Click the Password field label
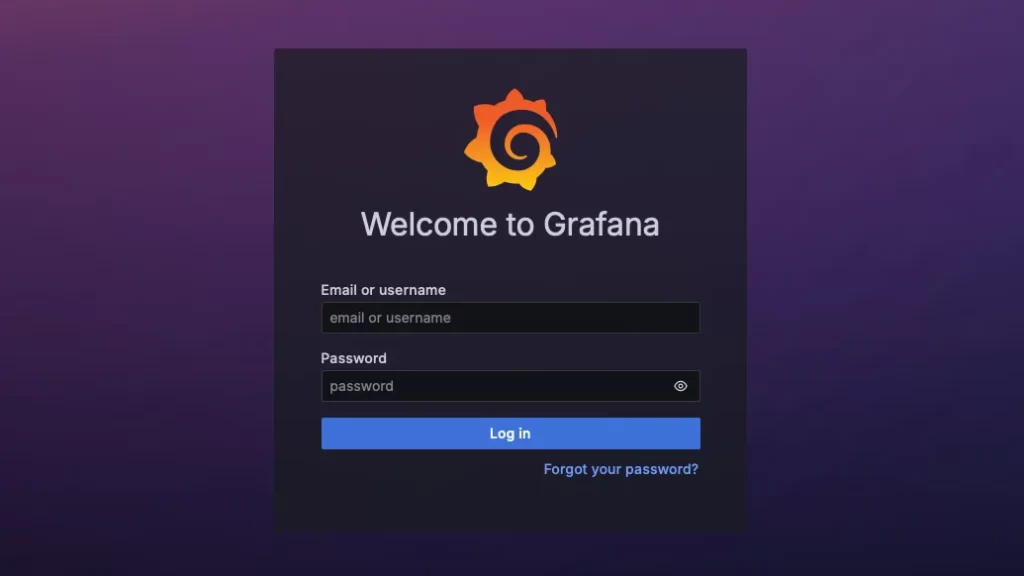Screen dimensions: 1024x576 tap(353, 358)
